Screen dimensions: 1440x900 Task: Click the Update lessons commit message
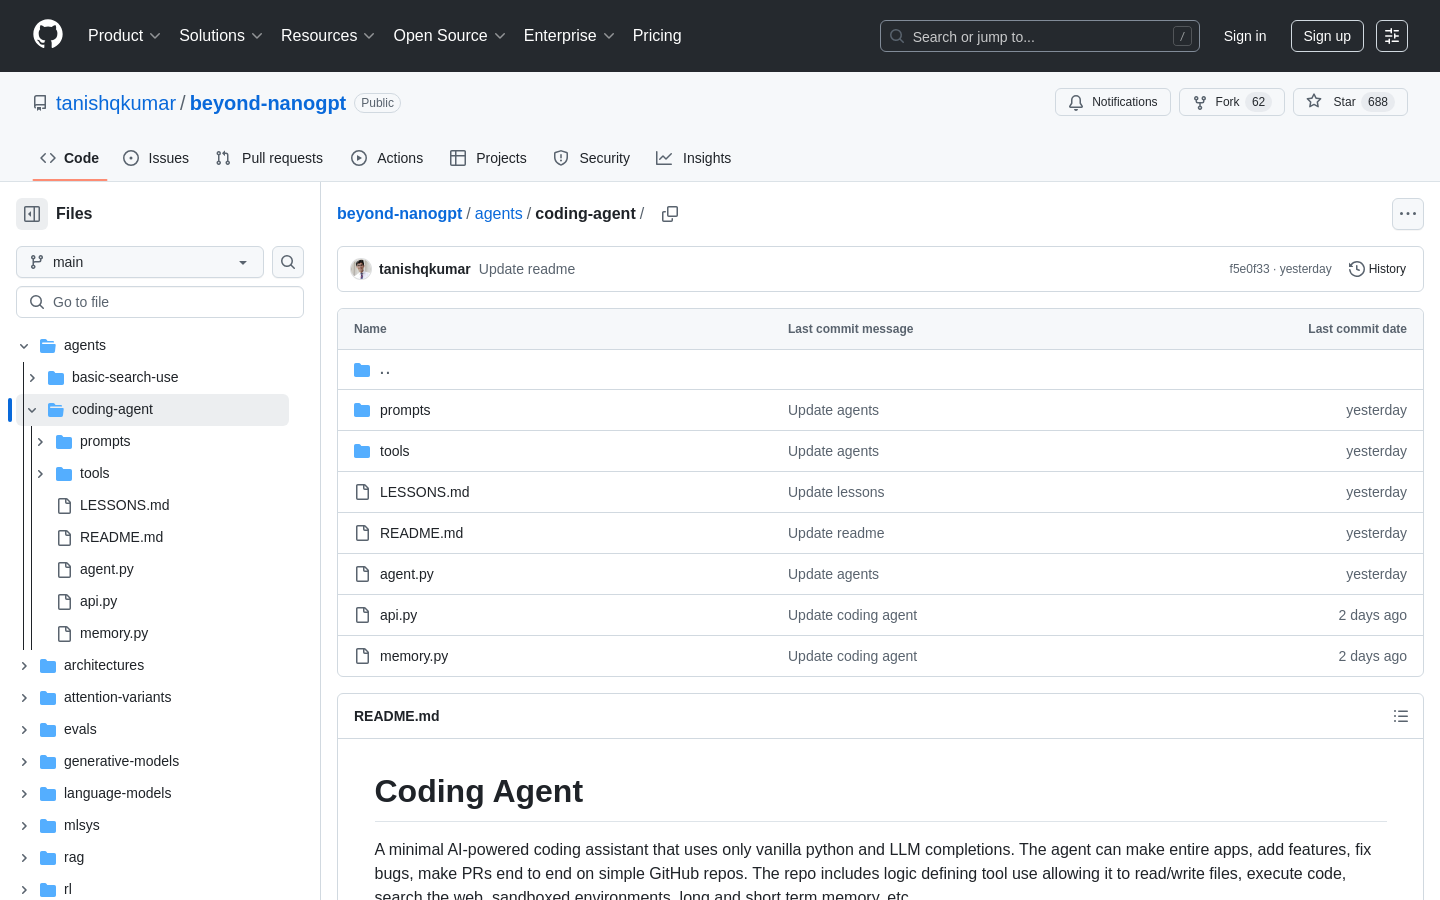[x=836, y=492]
